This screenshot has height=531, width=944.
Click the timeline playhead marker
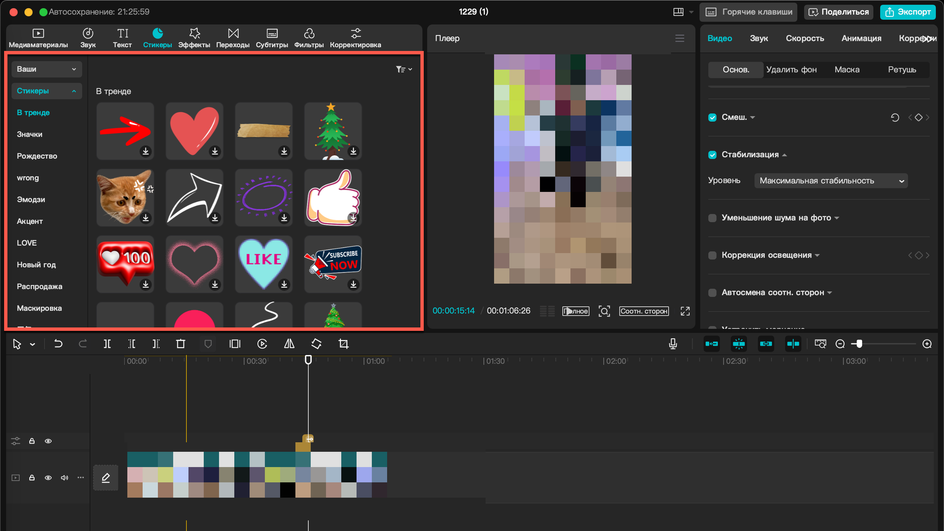coord(308,359)
